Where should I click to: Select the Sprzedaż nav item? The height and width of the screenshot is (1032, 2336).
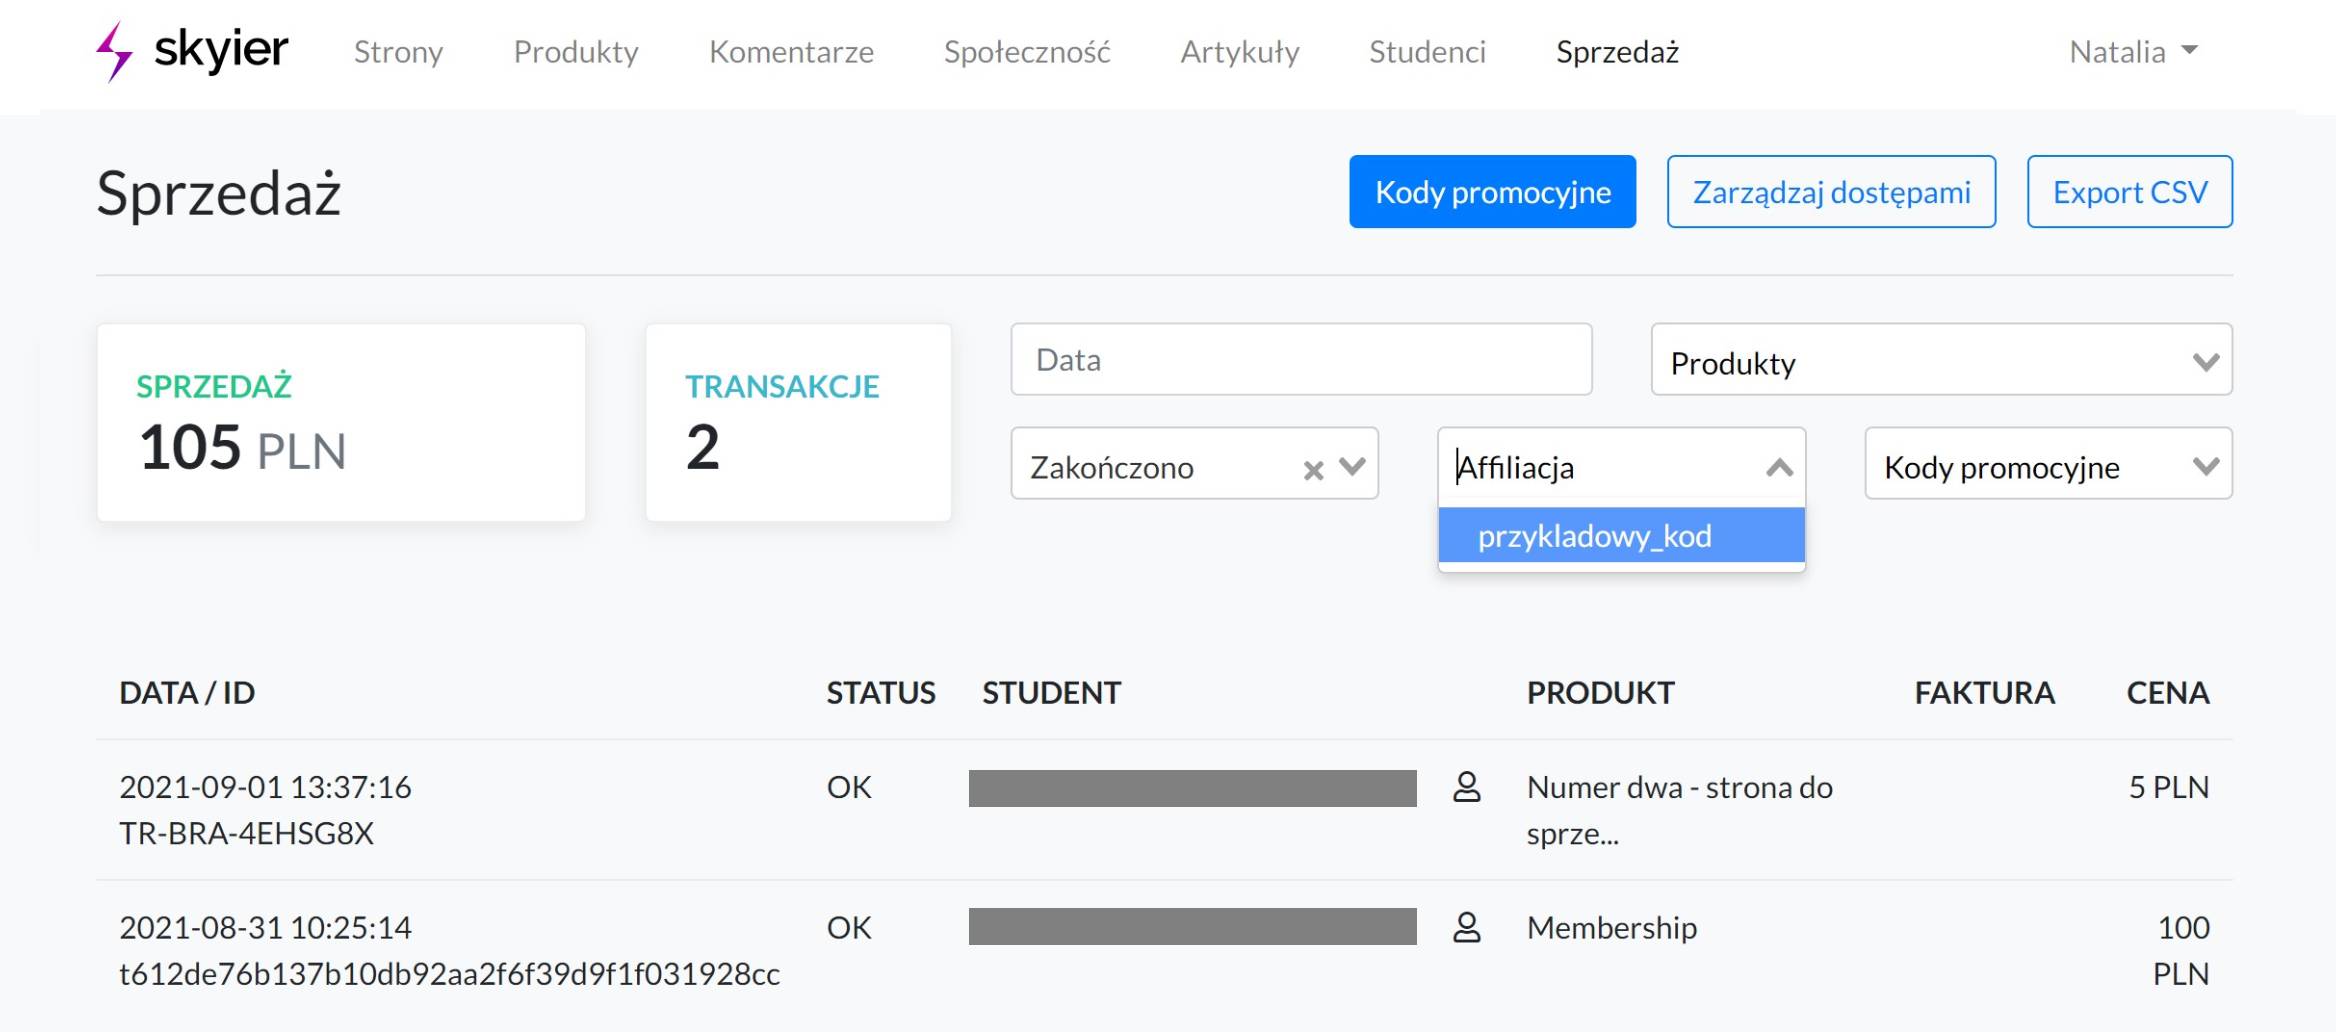point(1617,51)
